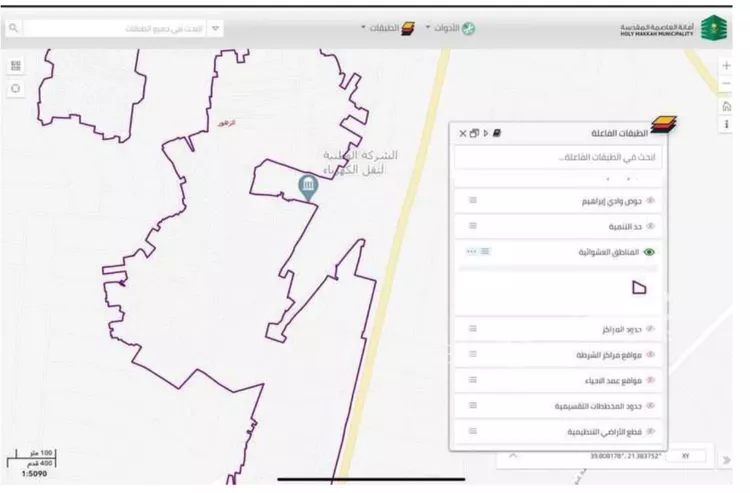The width and height of the screenshot is (750, 493).
Task: Open the مواقع مراكز الشرطة list handle
Action: 473,354
